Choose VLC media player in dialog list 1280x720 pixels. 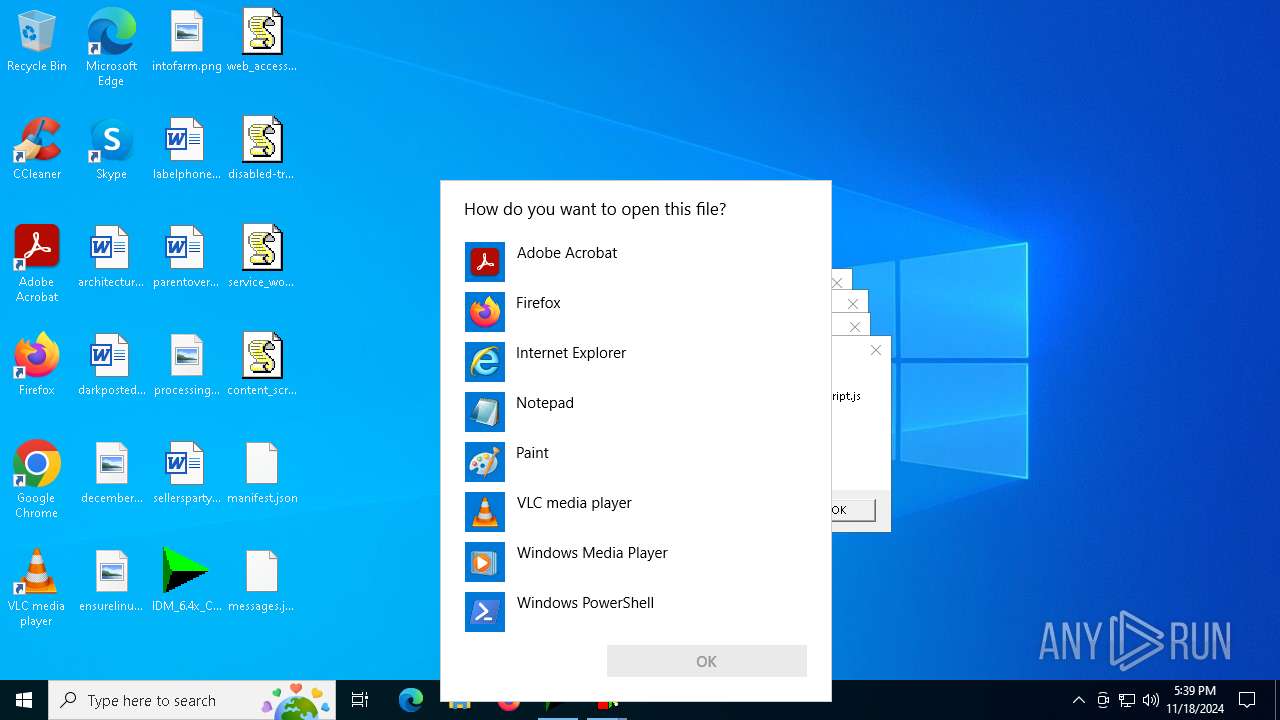coord(635,512)
